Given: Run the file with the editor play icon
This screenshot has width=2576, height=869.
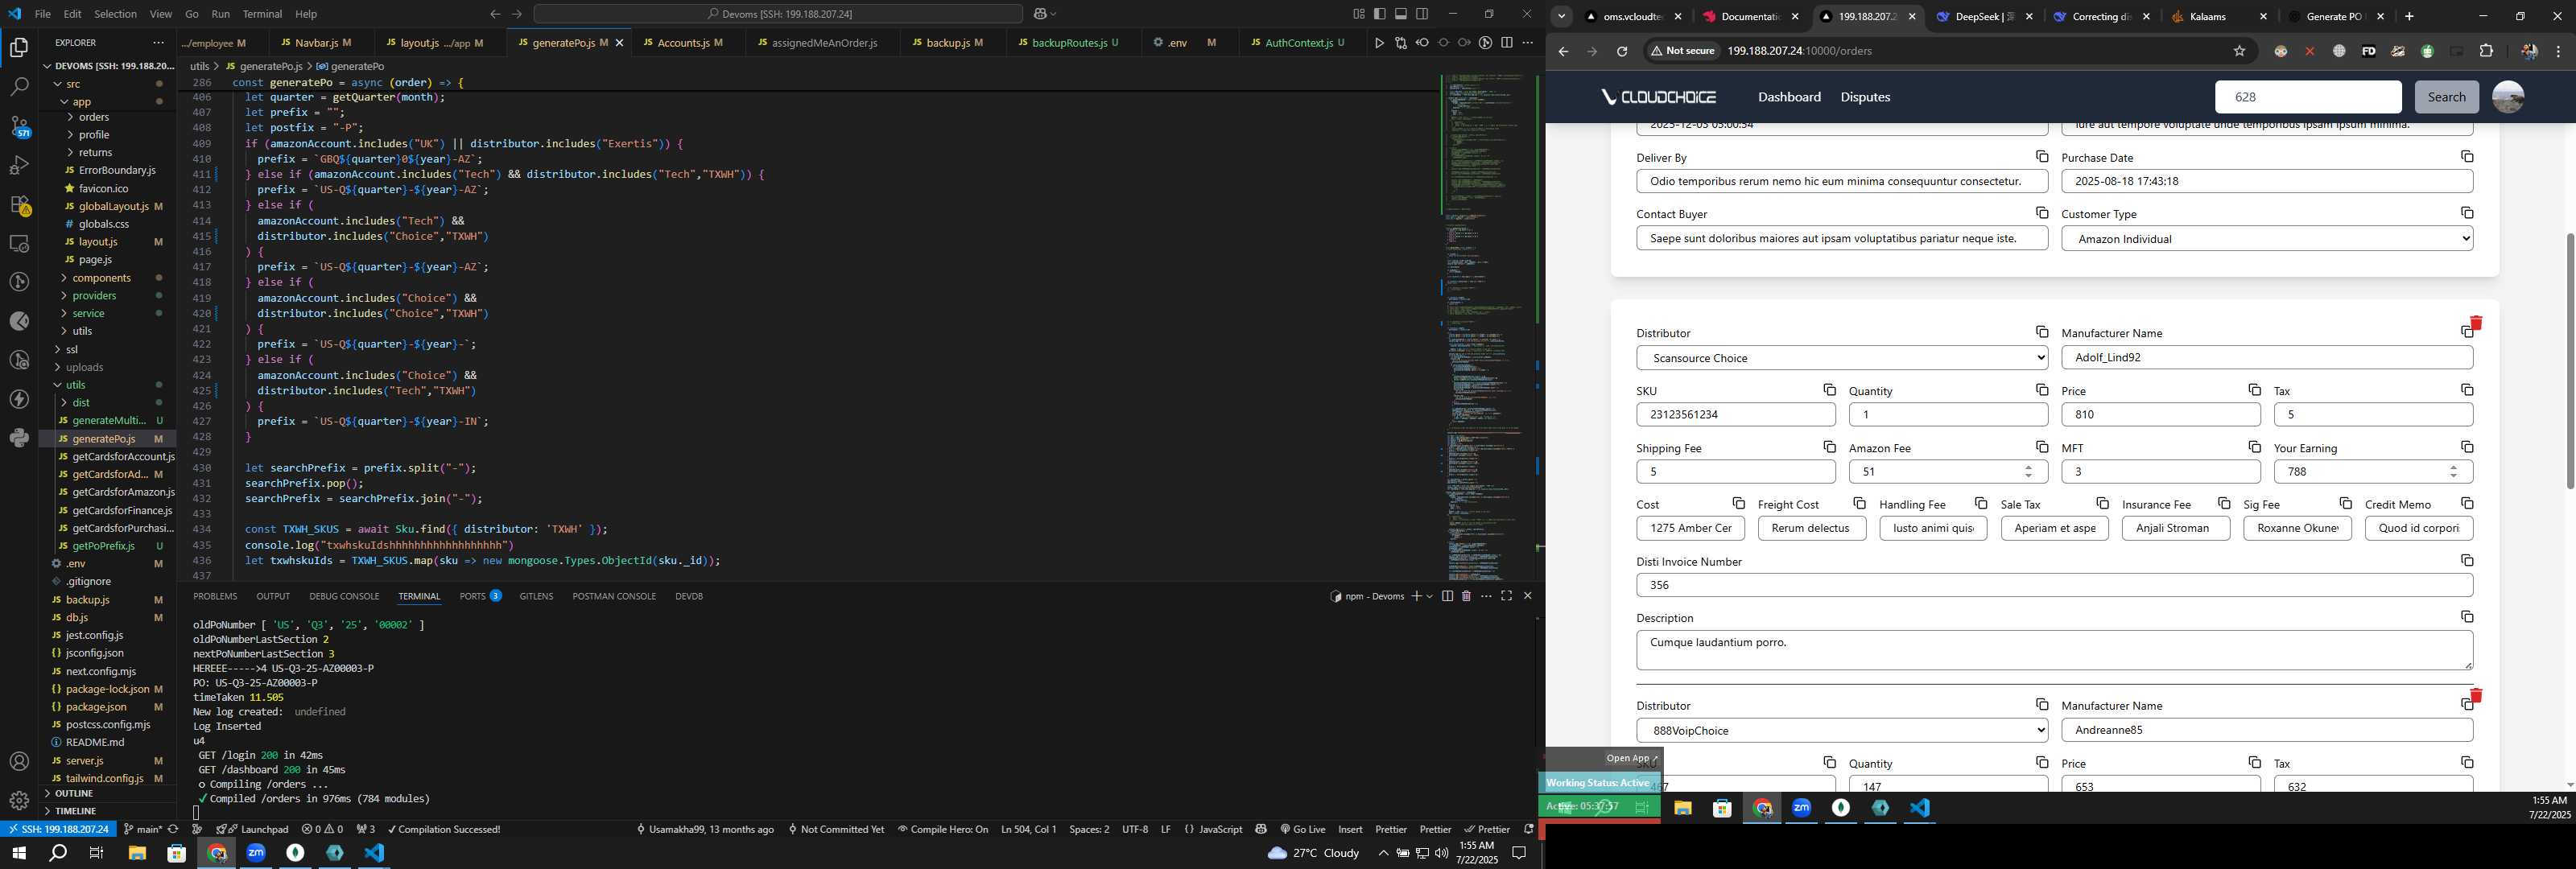Looking at the screenshot, I should pos(1379,43).
